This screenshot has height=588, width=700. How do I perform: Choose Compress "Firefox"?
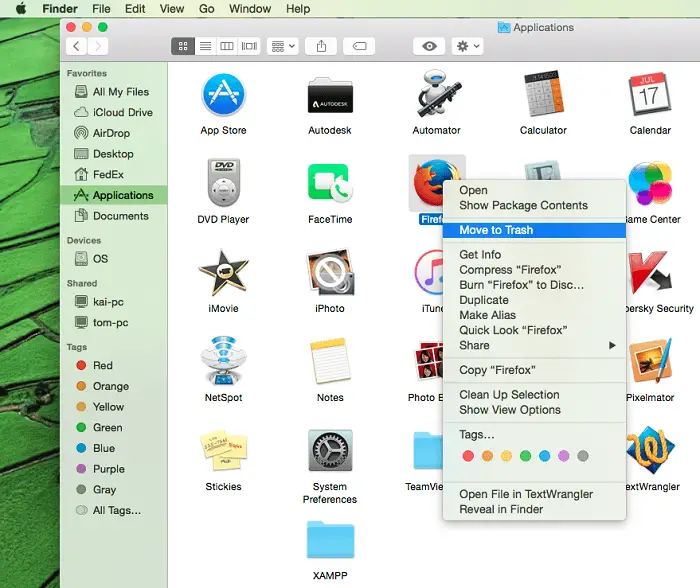point(534,270)
